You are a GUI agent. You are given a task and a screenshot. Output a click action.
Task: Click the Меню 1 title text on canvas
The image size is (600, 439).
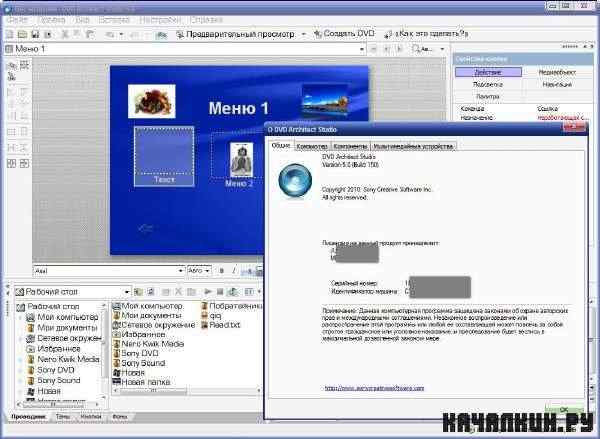[239, 108]
